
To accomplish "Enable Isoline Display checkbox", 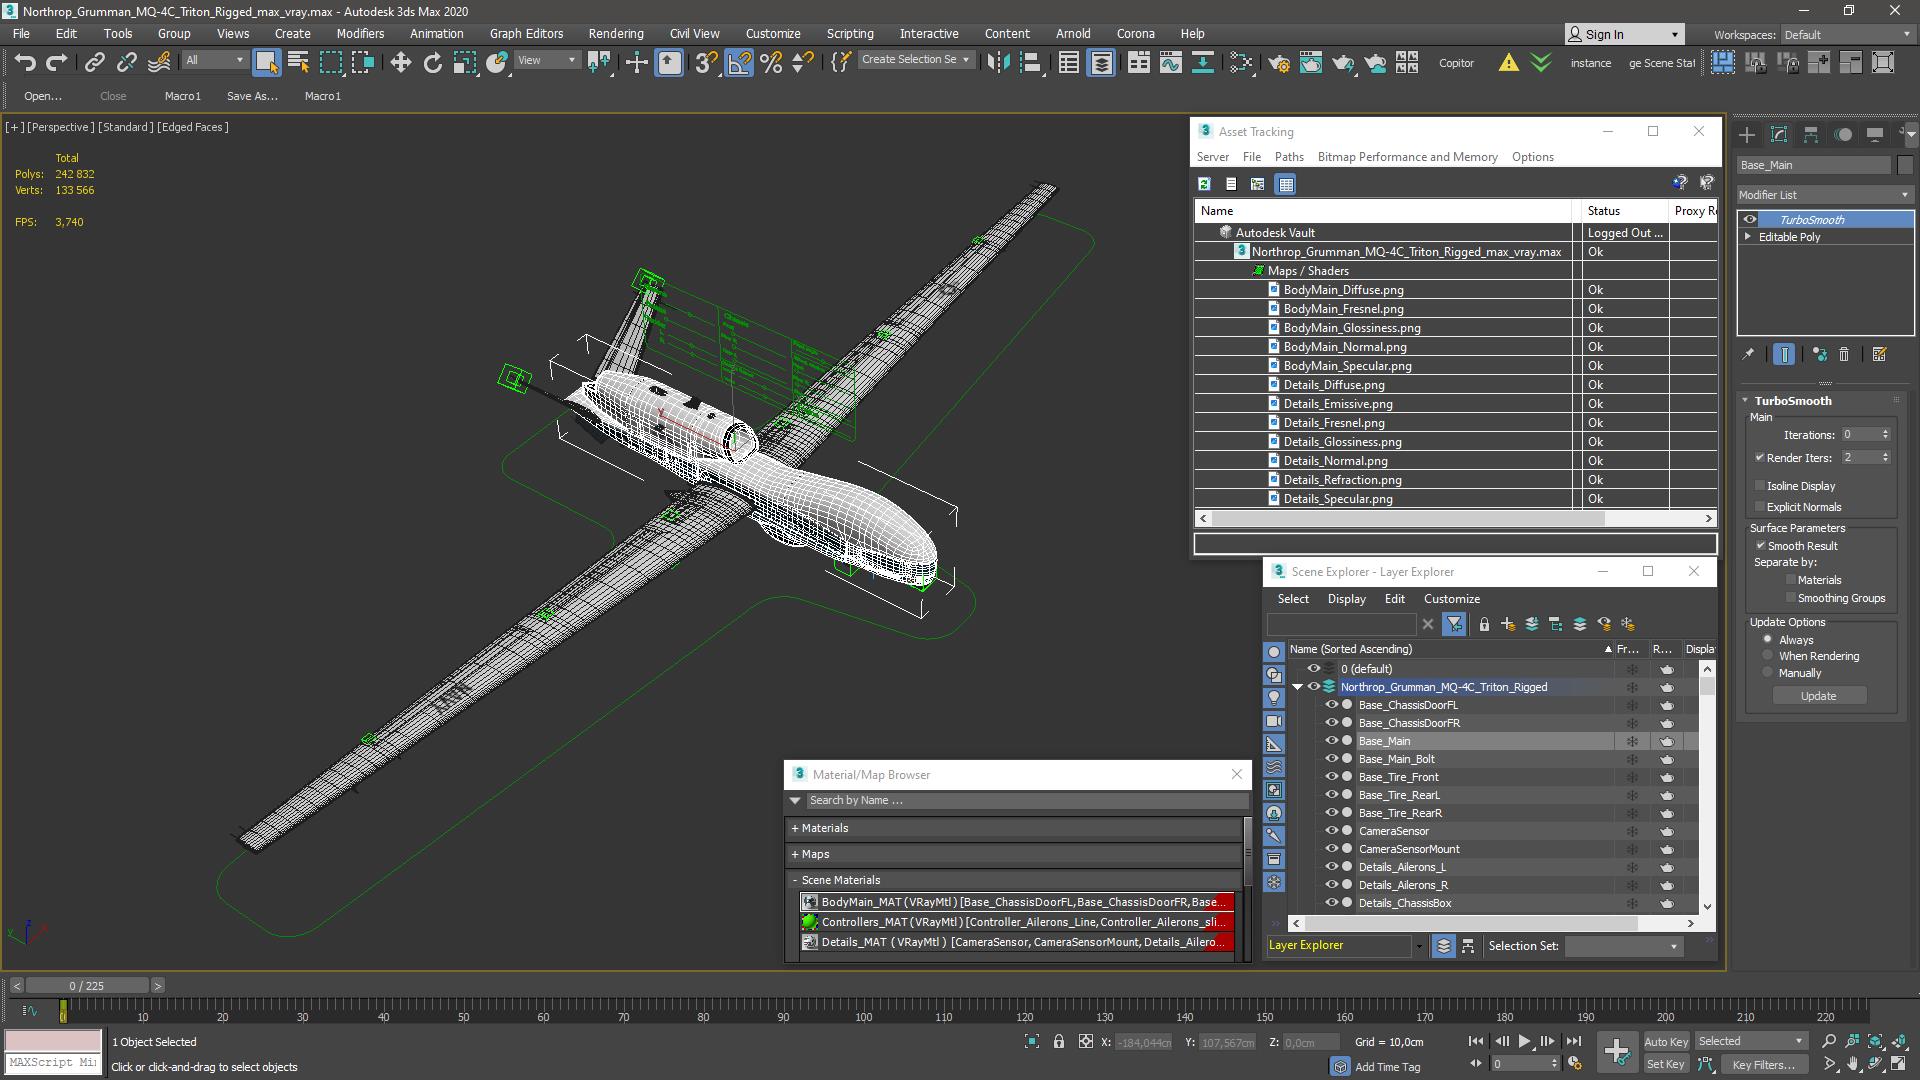I will tap(1760, 486).
